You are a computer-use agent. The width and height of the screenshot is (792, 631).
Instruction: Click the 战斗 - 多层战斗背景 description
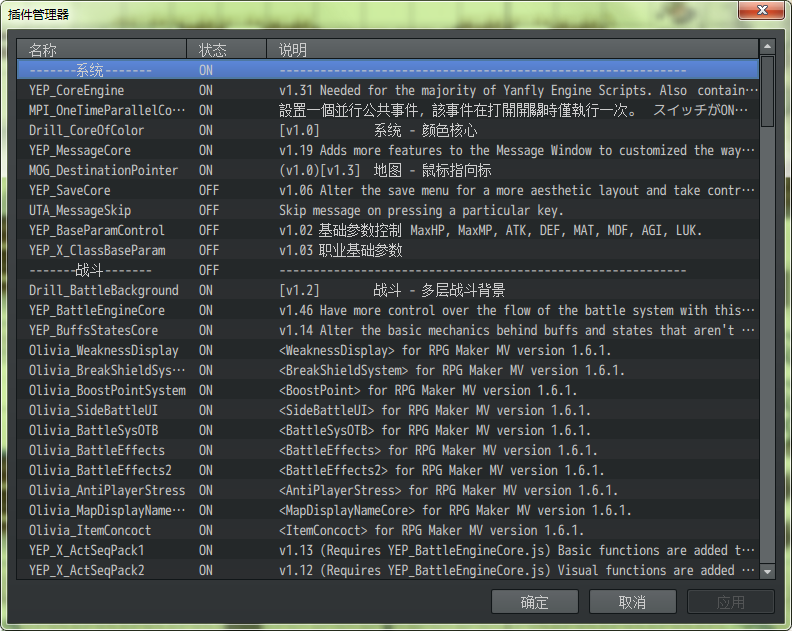coord(439,290)
